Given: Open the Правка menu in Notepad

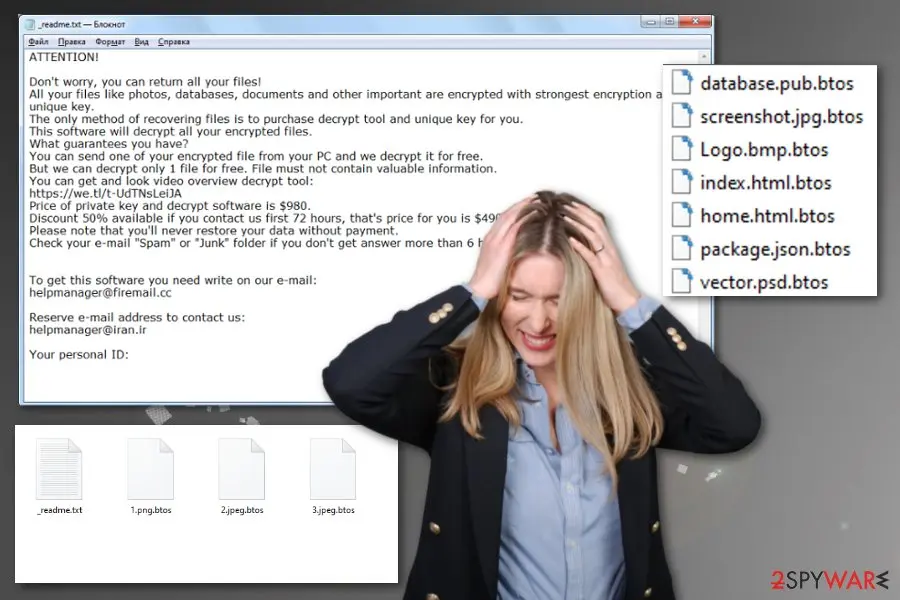Looking at the screenshot, I should pos(72,42).
